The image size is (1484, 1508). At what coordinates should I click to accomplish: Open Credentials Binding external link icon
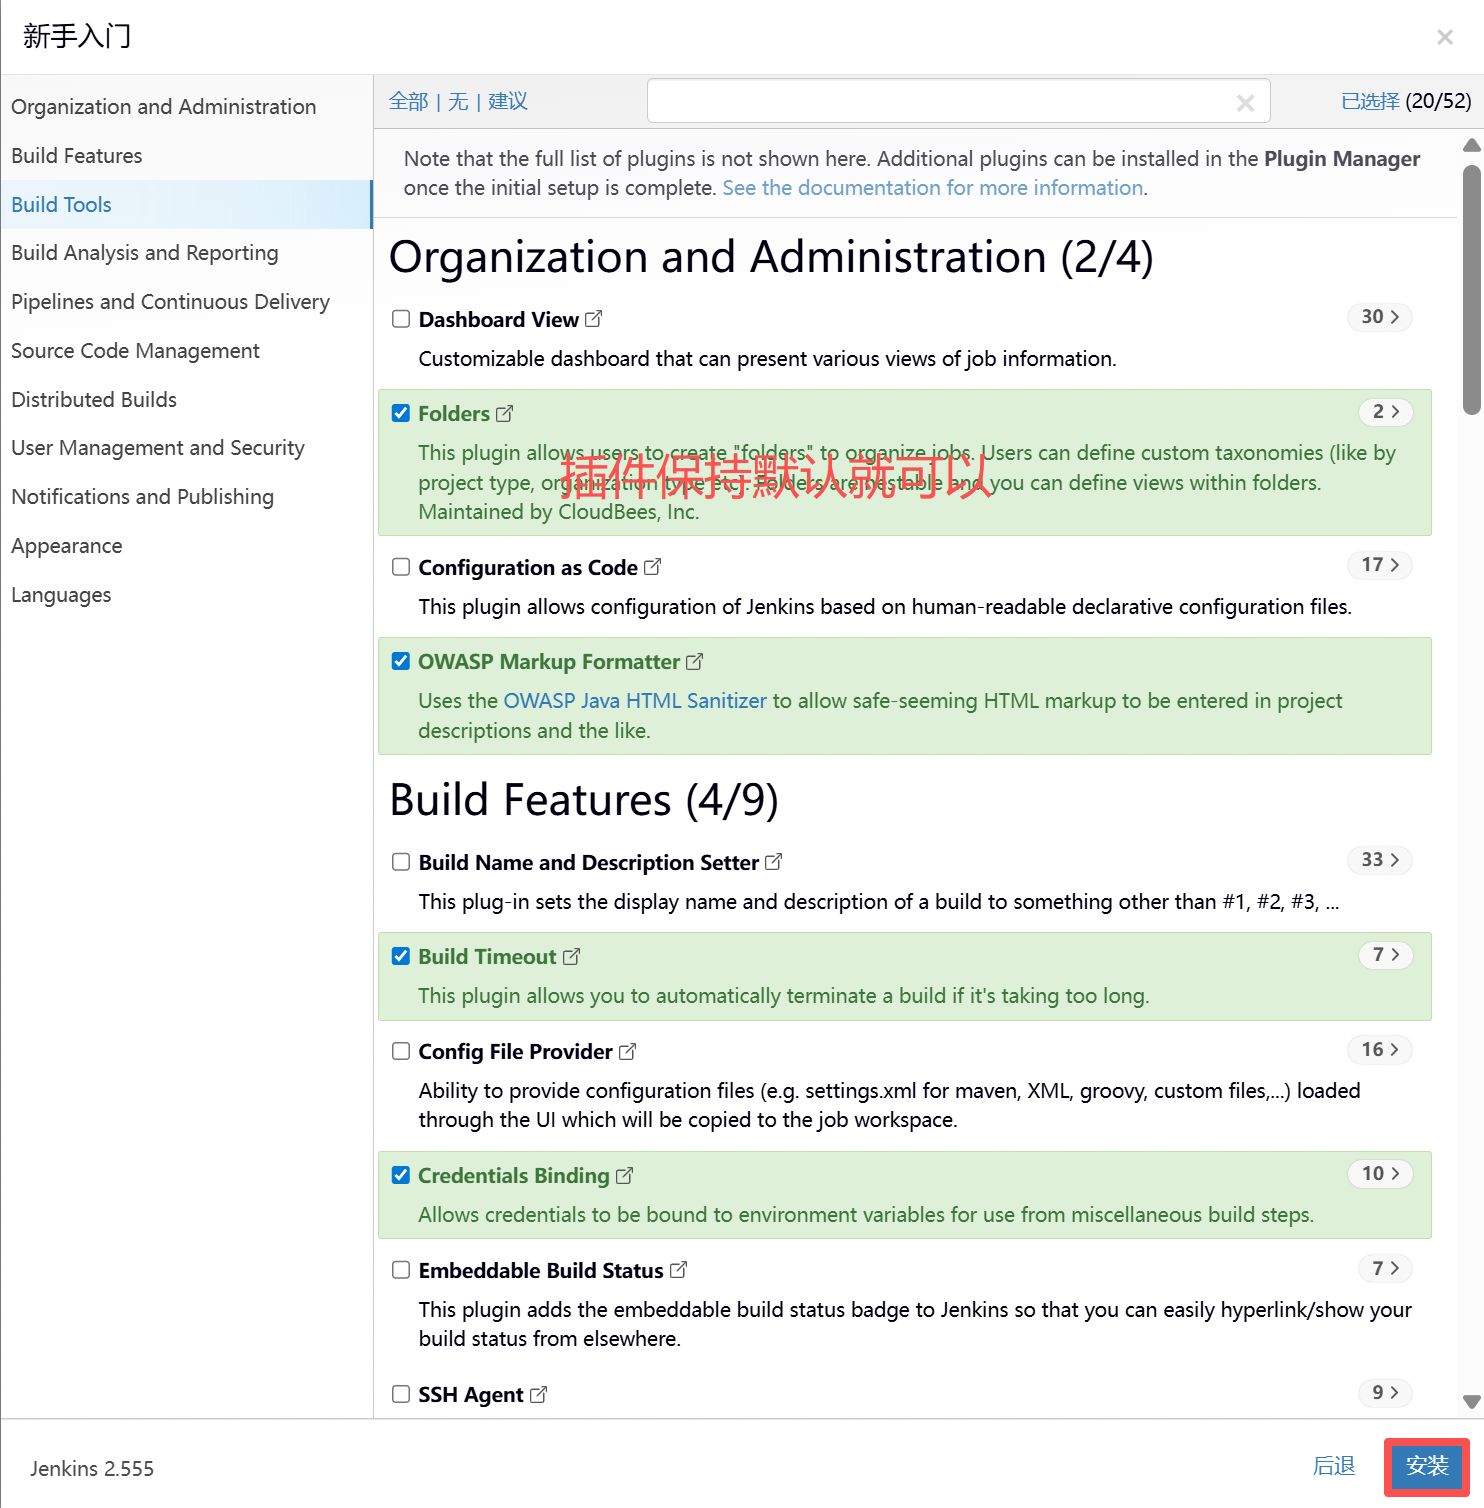pos(624,1175)
